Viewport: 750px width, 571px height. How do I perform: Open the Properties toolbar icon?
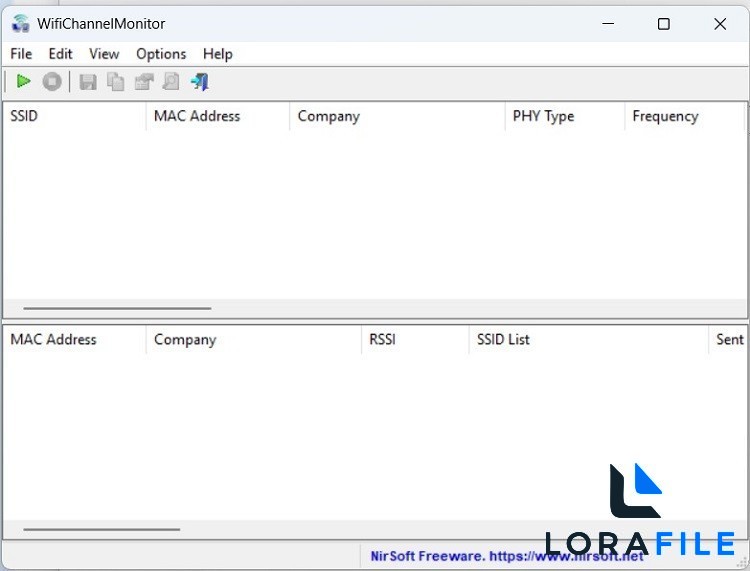pos(143,82)
